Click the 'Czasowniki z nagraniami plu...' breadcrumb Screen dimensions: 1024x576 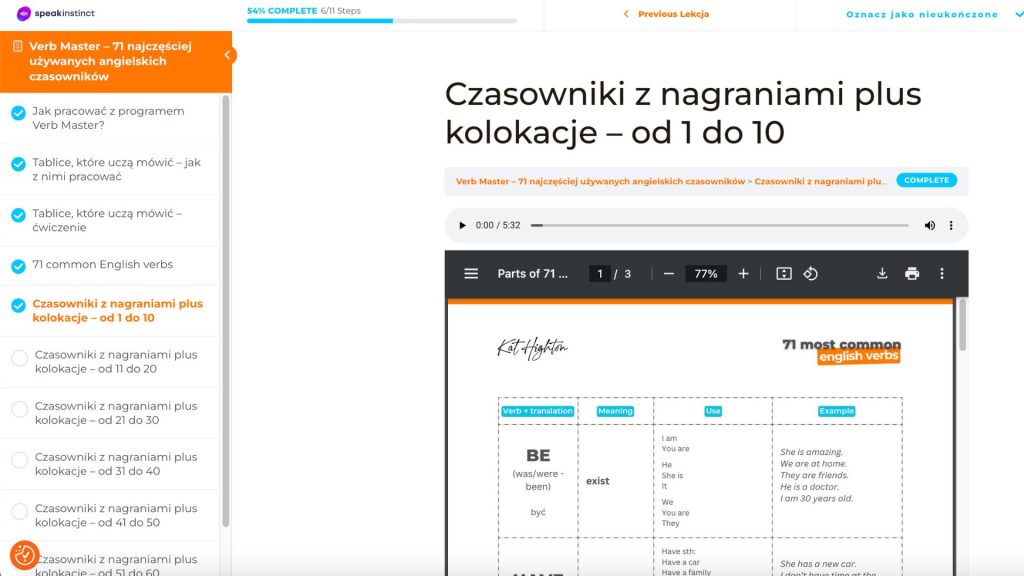coord(820,182)
